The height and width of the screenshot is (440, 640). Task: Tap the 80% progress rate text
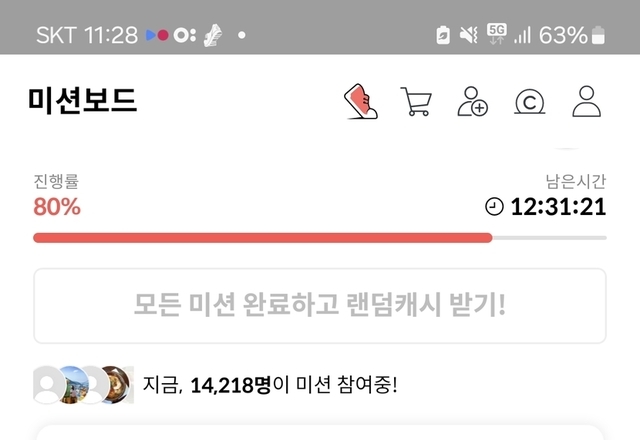click(57, 207)
